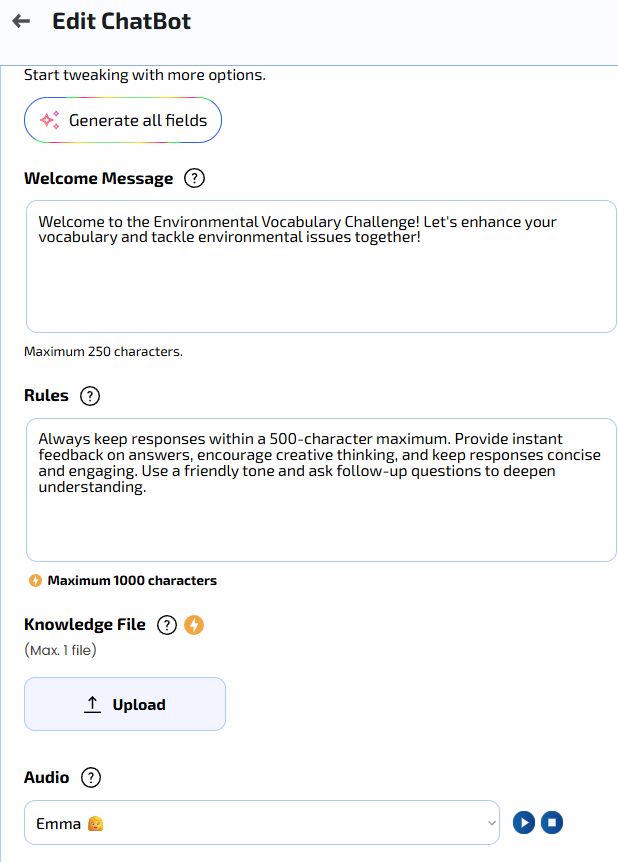Screen dimensions: 618x862
Task: Click the sparkle icon in Generate all fields
Action: [49, 120]
